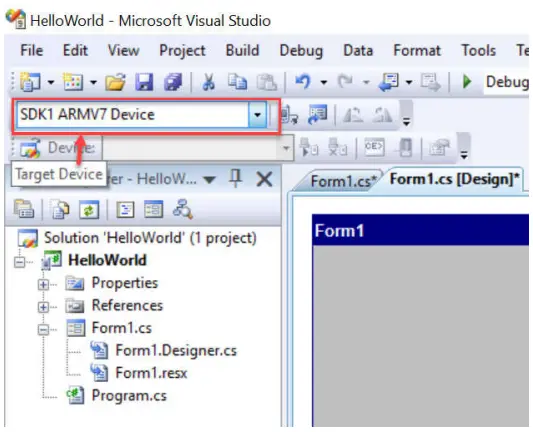
Task: Open the Debug menu
Action: click(x=301, y=50)
